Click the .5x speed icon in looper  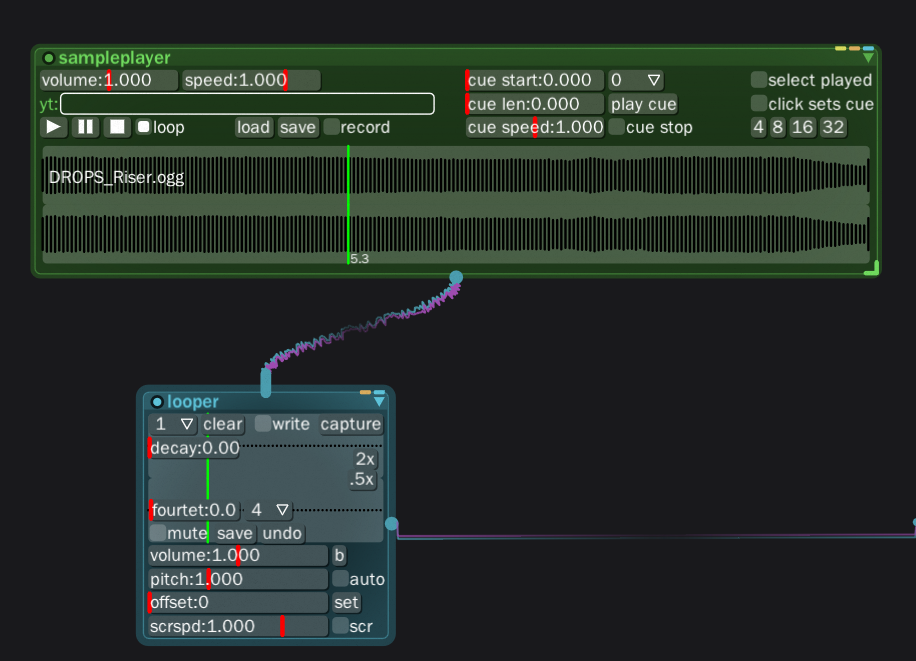point(360,479)
